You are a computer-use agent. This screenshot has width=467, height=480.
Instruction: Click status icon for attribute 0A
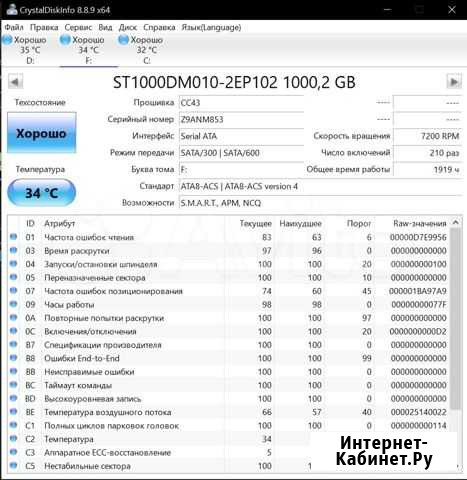point(13,317)
